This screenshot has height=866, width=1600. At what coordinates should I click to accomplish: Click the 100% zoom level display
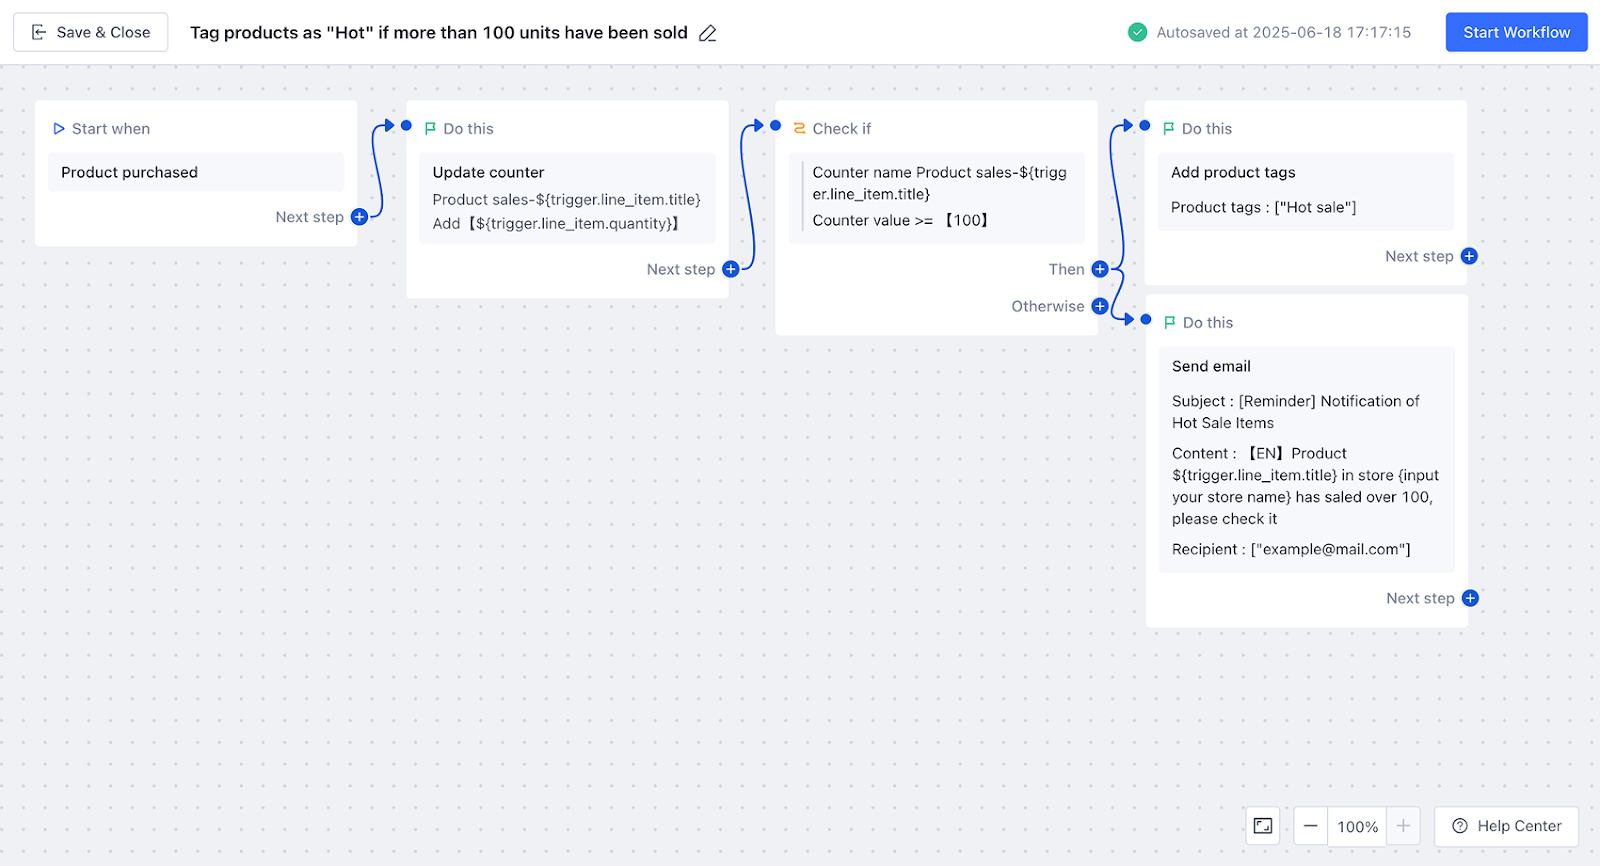(x=1357, y=827)
